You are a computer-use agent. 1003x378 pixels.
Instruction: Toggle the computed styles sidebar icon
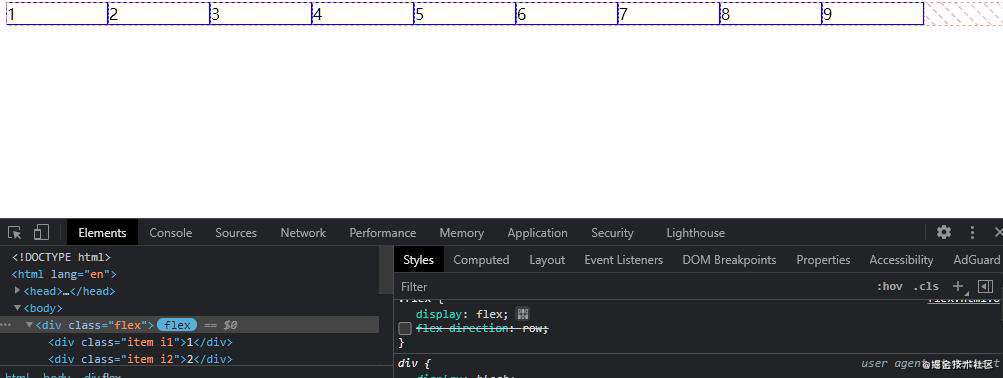click(986, 286)
